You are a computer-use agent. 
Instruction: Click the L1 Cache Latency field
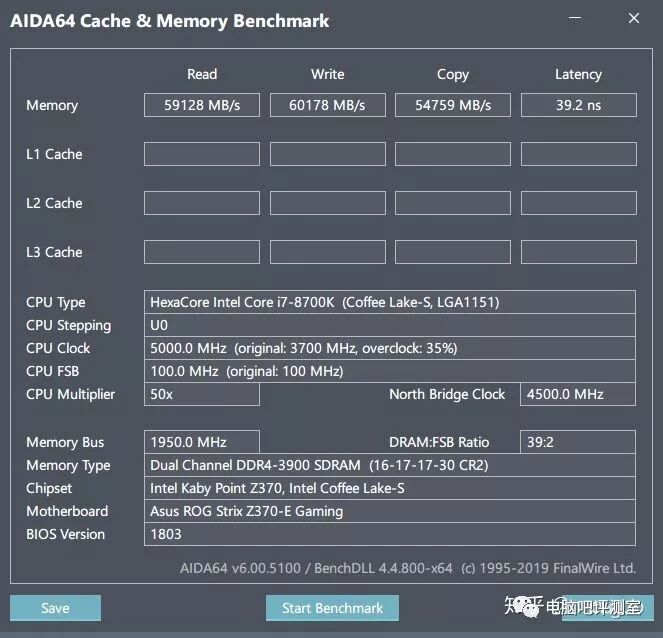[578, 154]
